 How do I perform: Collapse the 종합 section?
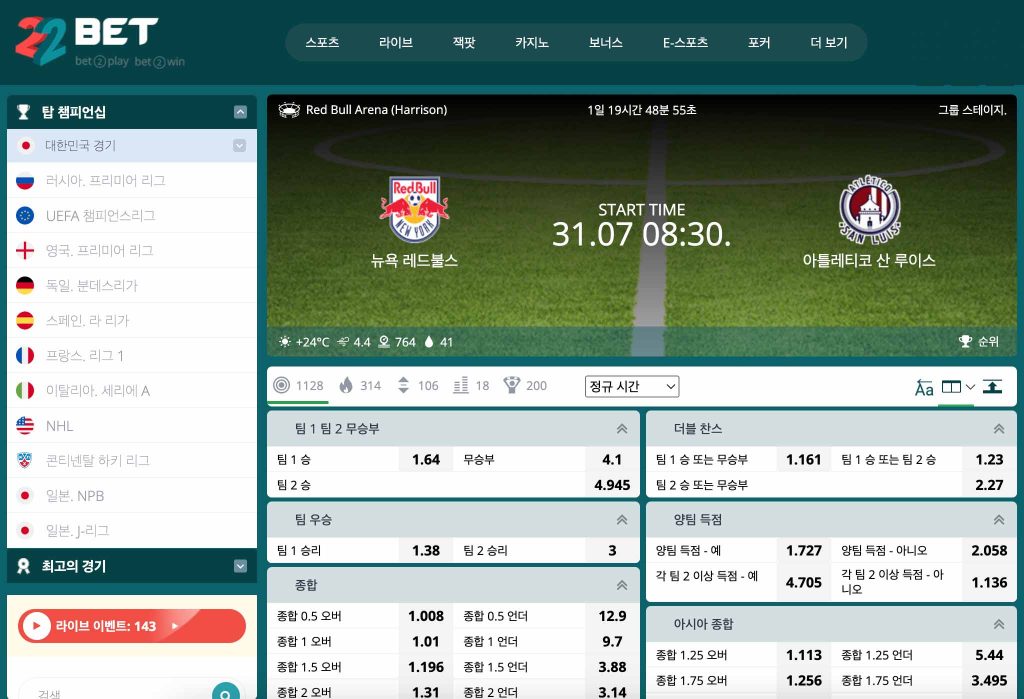coord(622,585)
